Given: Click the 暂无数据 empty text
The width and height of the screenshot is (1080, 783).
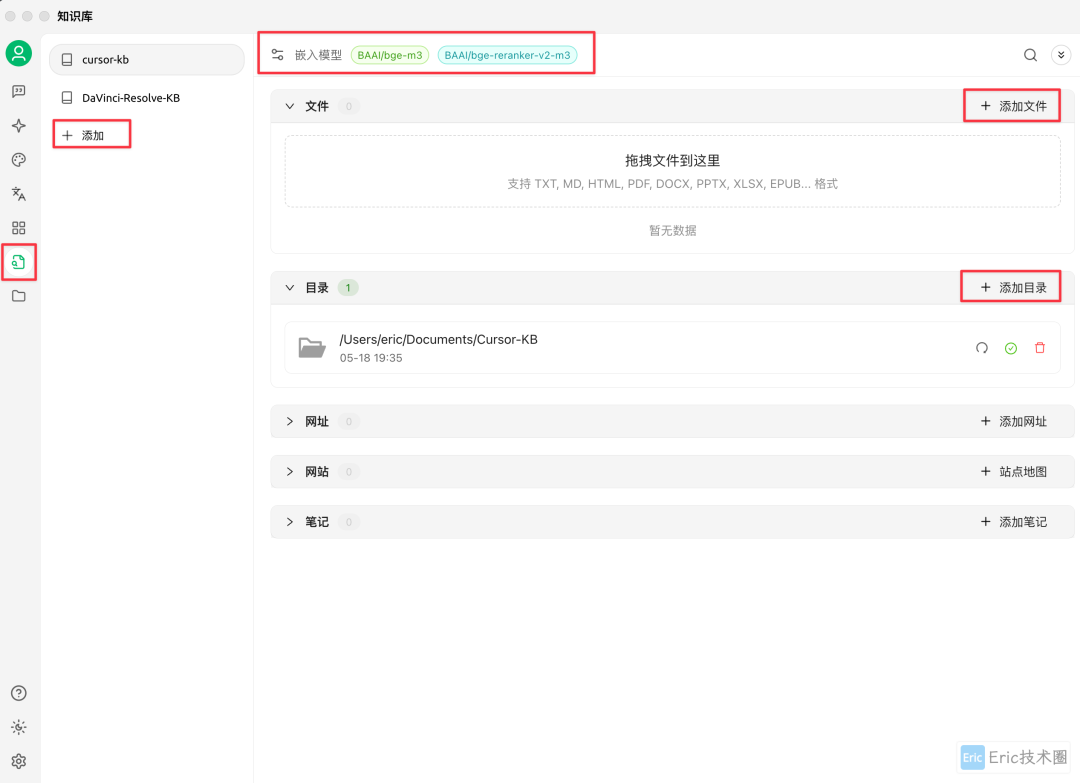Looking at the screenshot, I should tap(672, 231).
